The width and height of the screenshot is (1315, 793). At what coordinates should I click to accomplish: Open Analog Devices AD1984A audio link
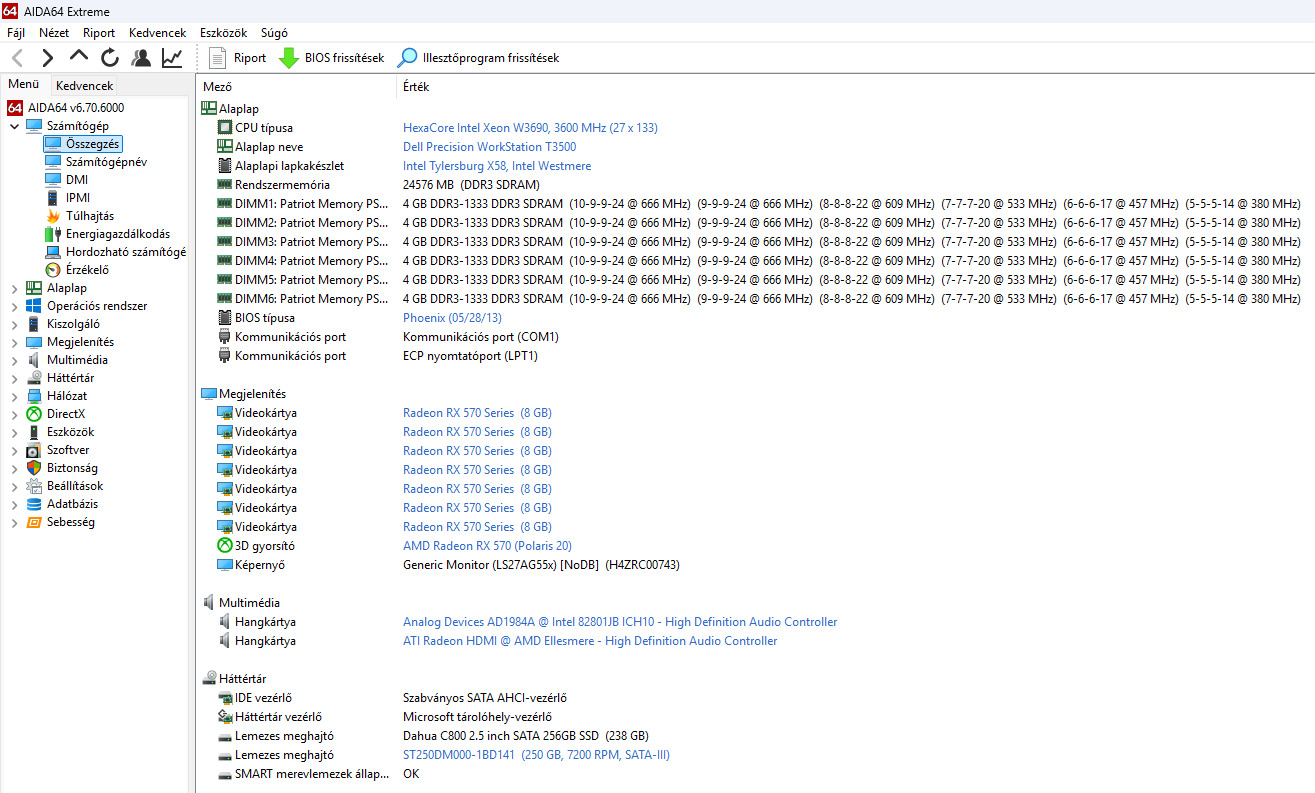click(620, 622)
